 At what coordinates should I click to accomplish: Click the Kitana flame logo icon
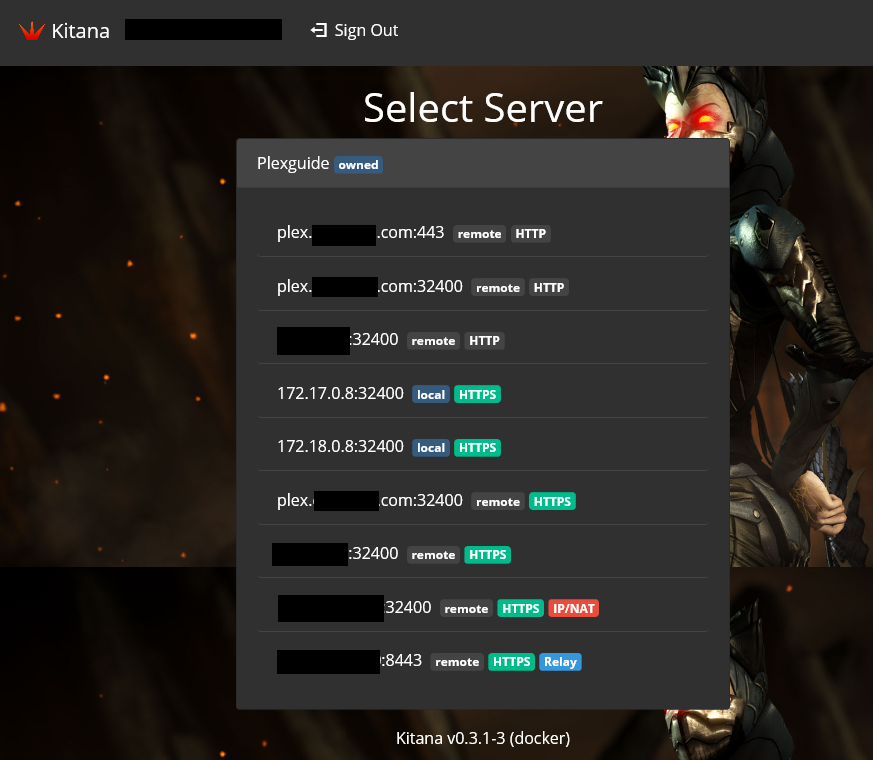point(32,31)
